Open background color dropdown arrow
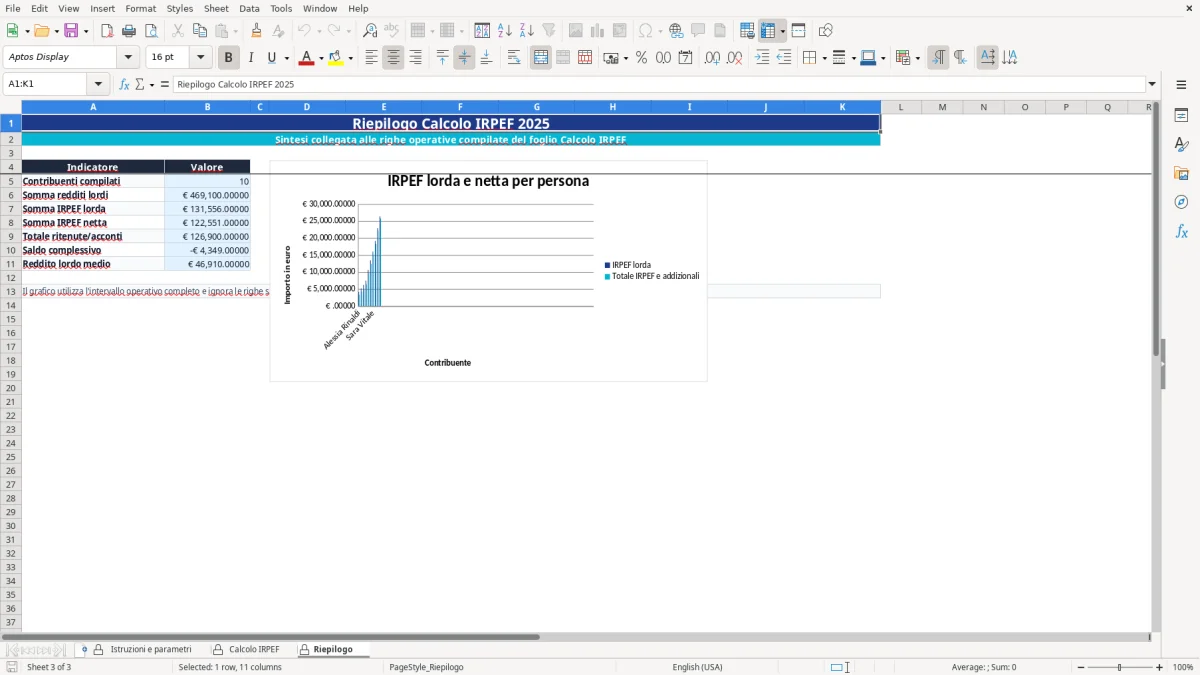 350,58
